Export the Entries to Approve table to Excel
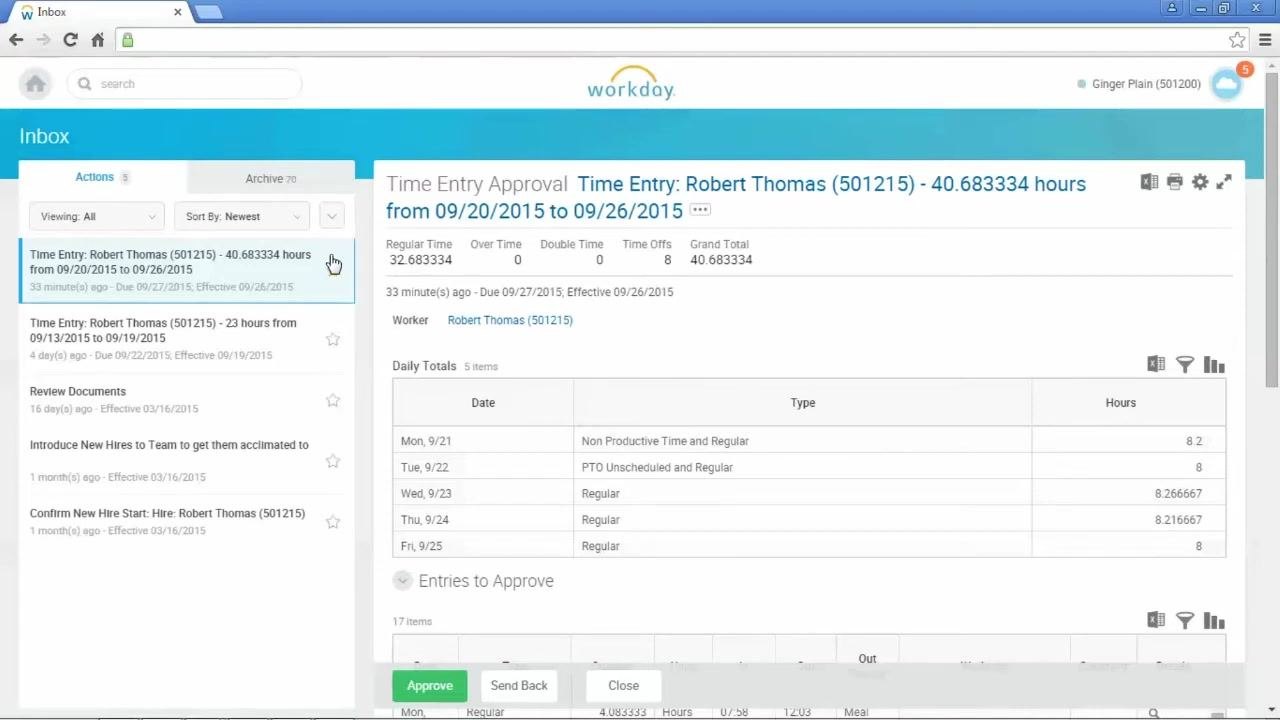Image resolution: width=1280 pixels, height=720 pixels. [x=1156, y=620]
